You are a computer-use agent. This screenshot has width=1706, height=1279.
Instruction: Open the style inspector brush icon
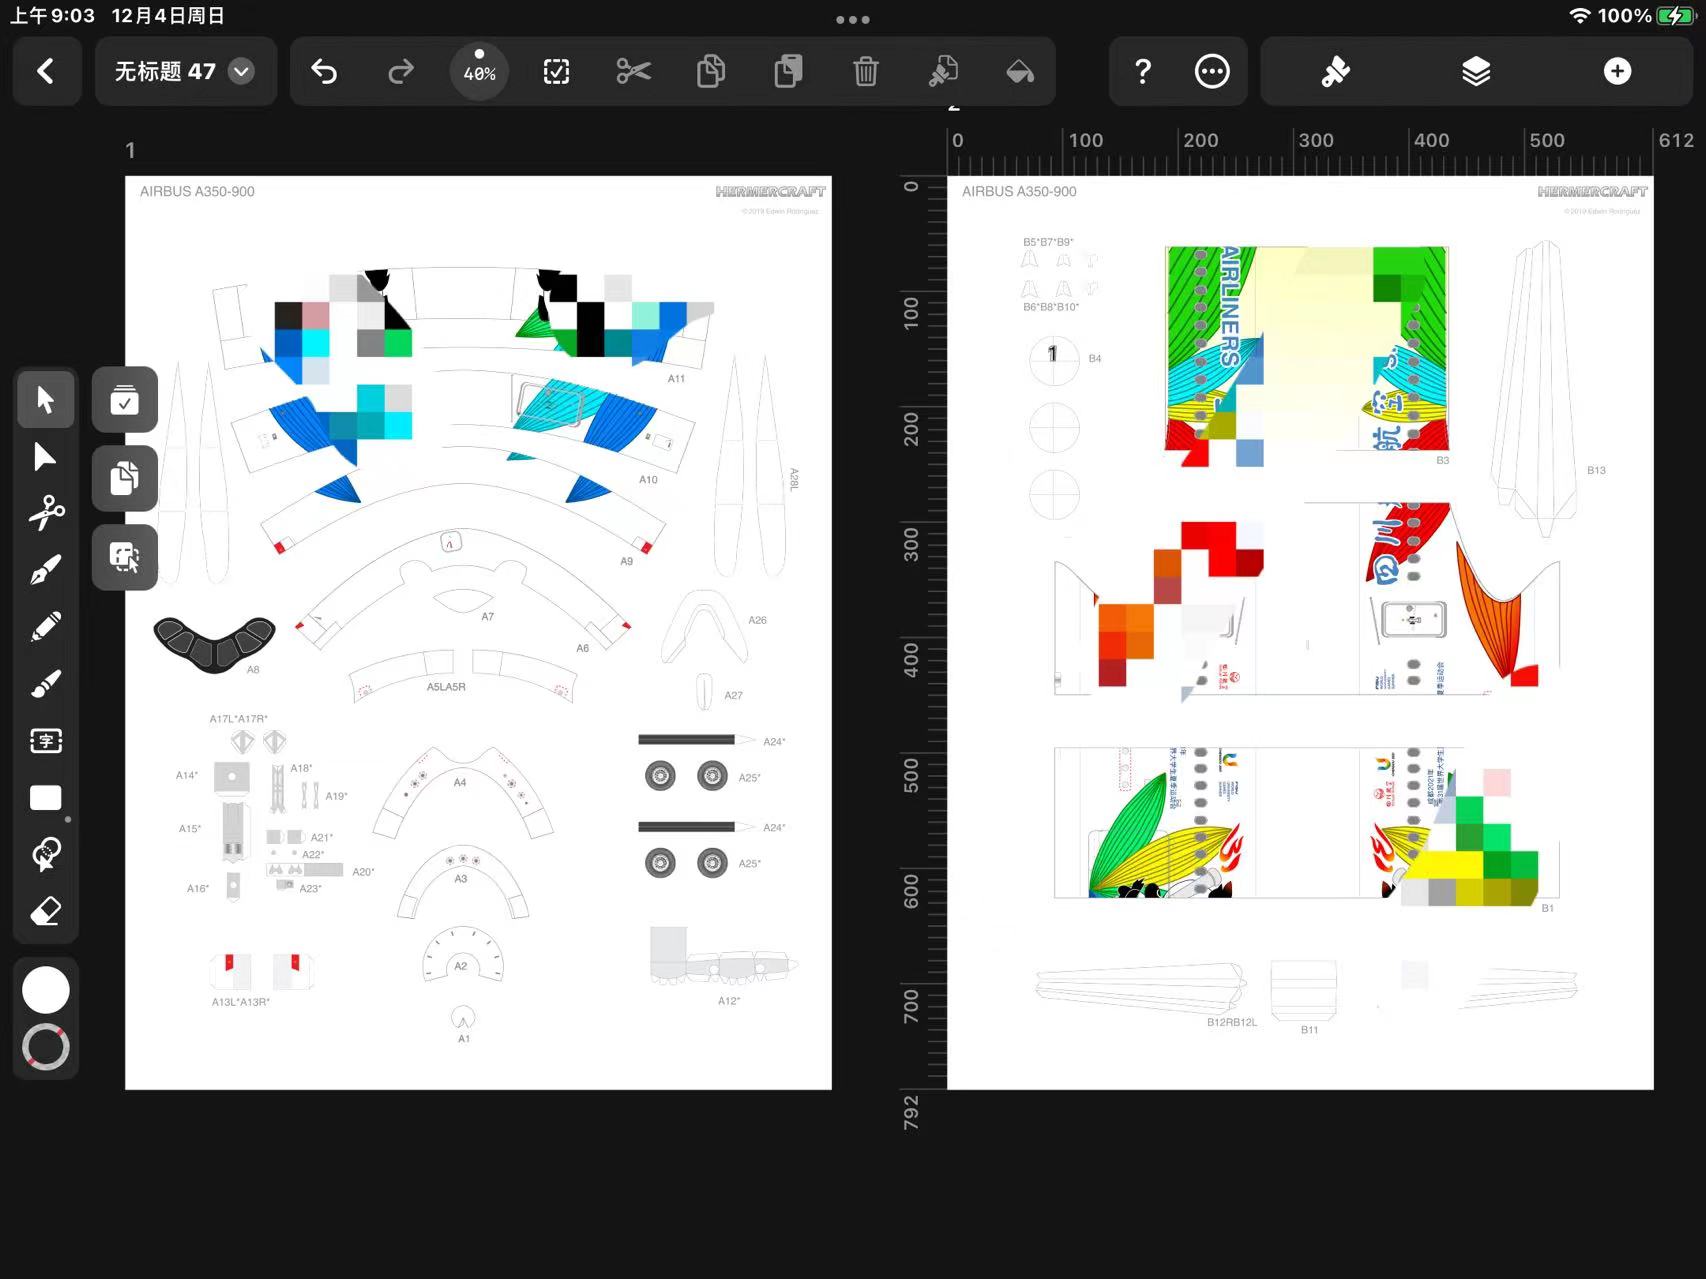1335,71
